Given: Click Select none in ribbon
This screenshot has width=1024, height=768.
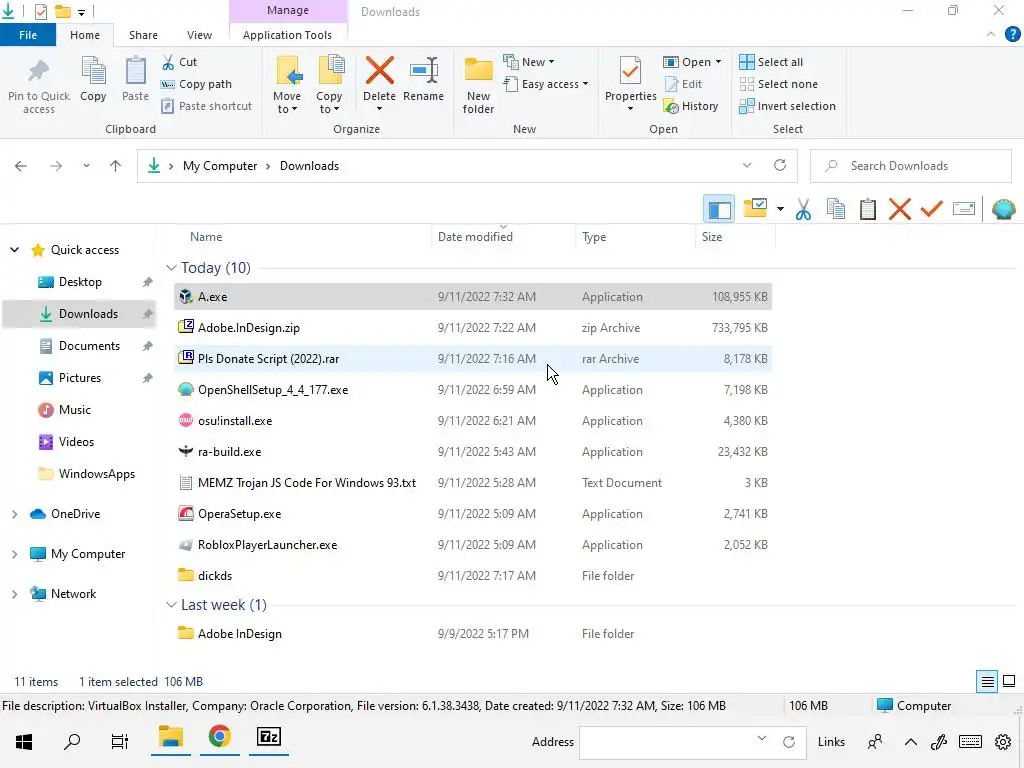Looking at the screenshot, I should [x=778, y=84].
